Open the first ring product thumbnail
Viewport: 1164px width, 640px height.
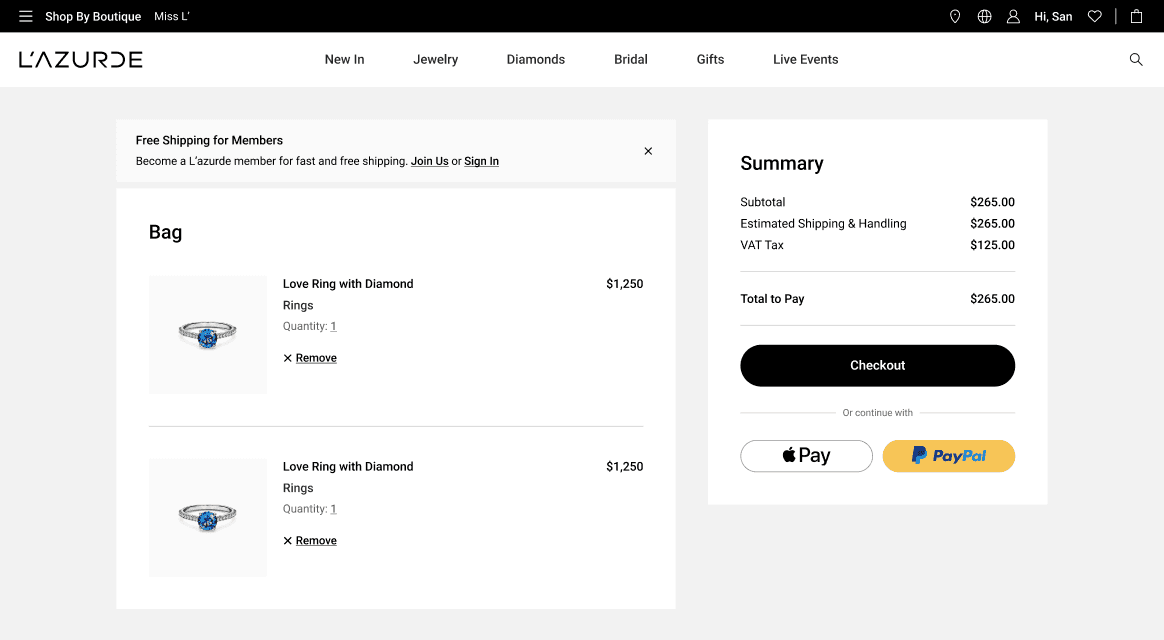[x=208, y=335]
